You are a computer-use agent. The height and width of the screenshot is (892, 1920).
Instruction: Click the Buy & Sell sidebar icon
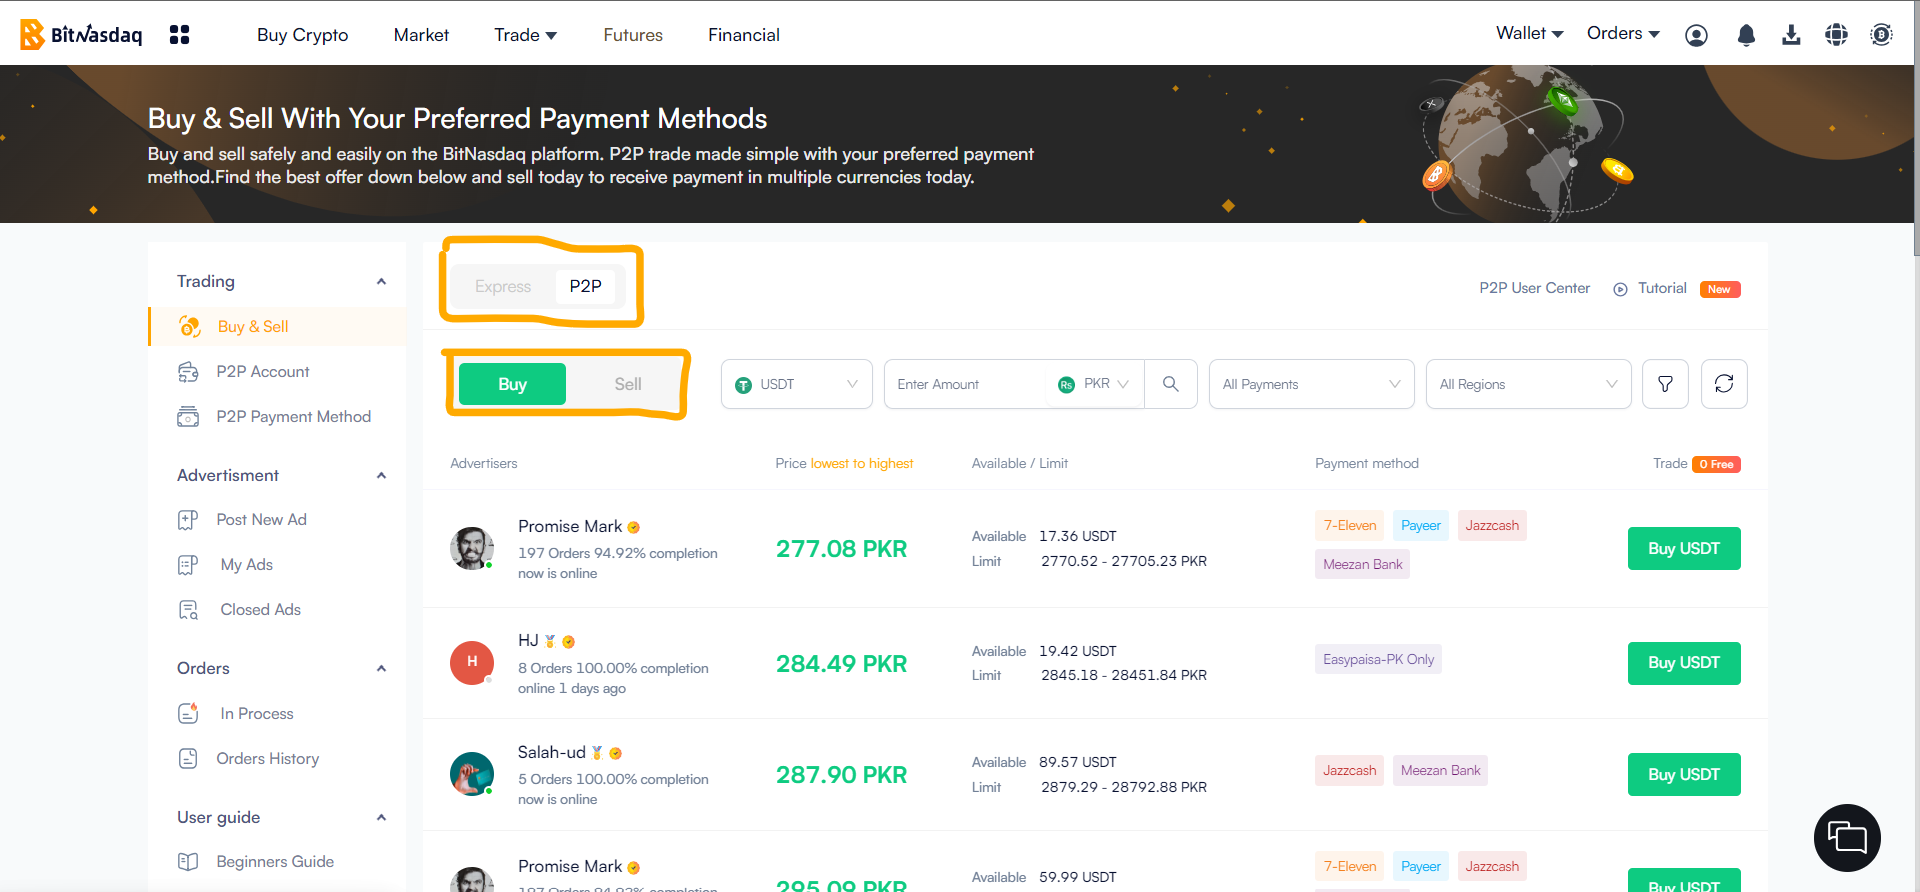click(189, 327)
